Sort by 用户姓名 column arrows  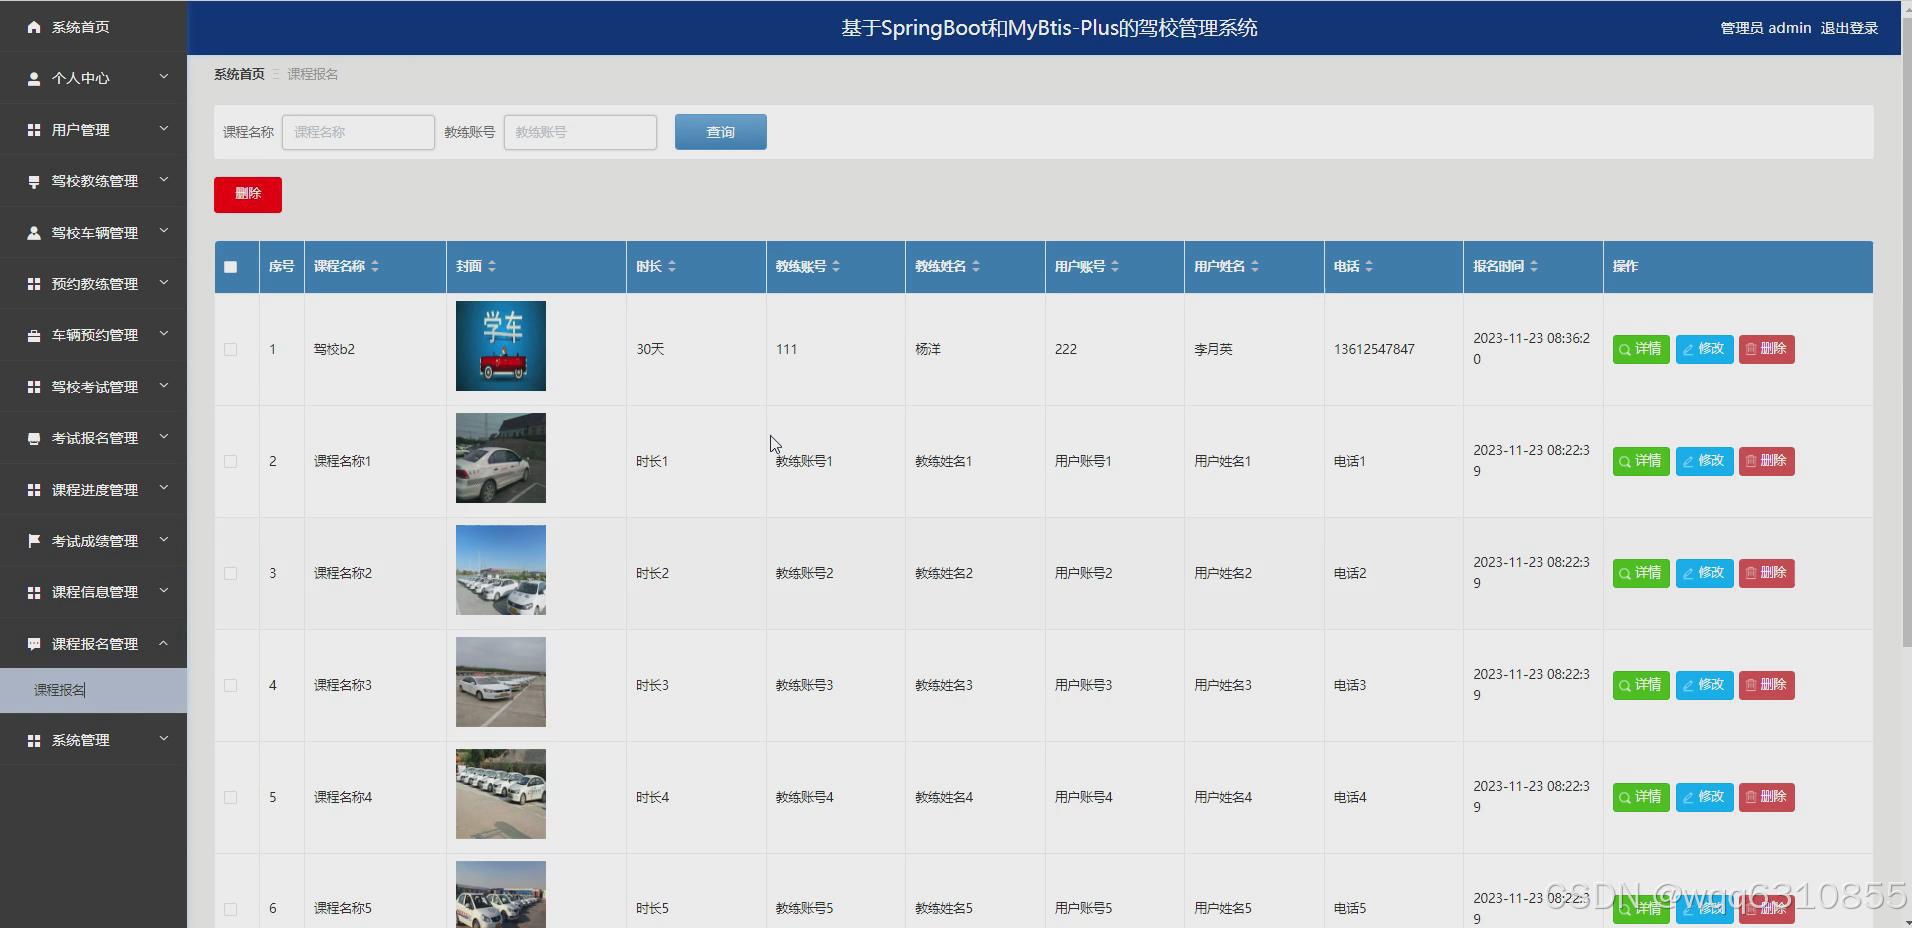click(1255, 266)
